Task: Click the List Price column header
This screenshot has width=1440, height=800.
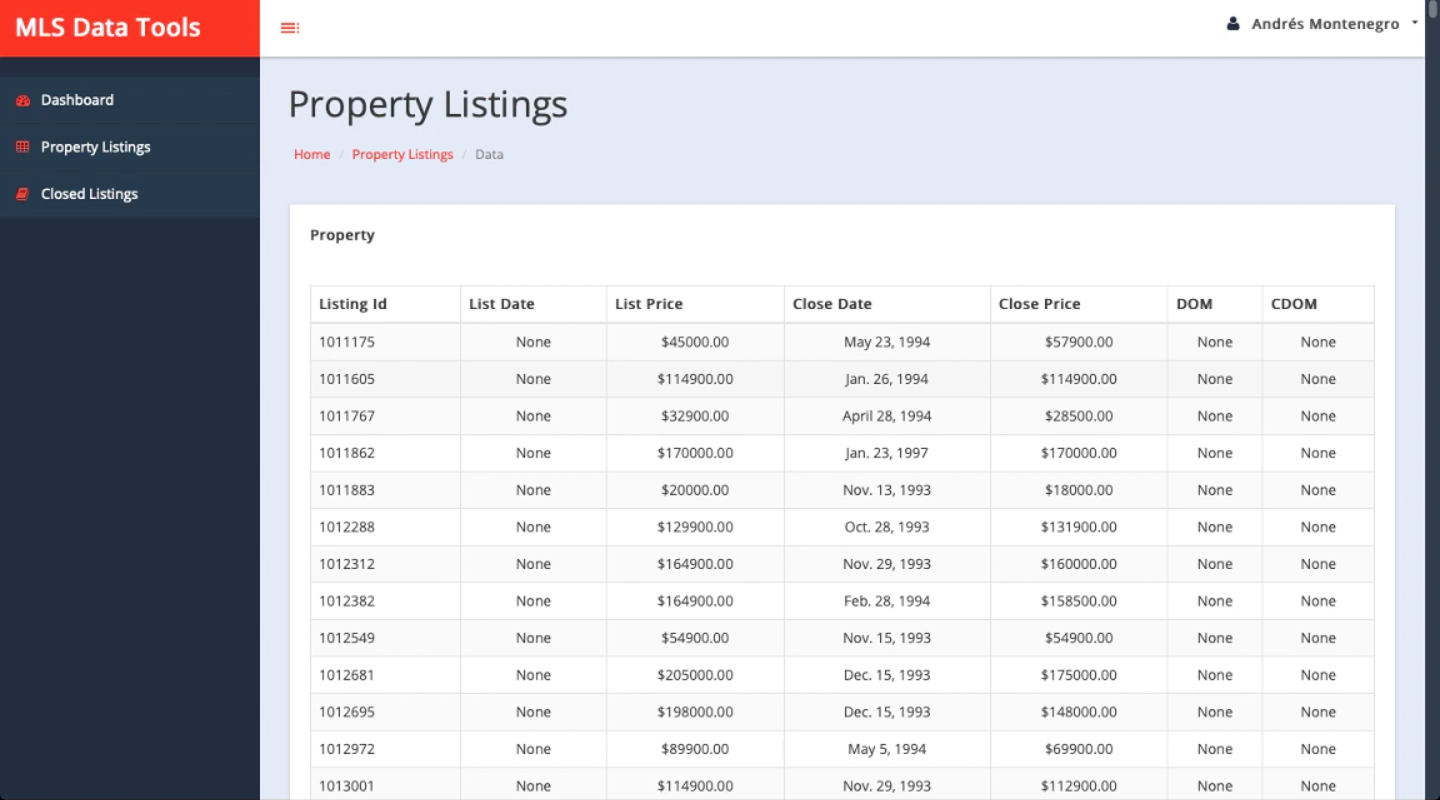Action: (649, 304)
